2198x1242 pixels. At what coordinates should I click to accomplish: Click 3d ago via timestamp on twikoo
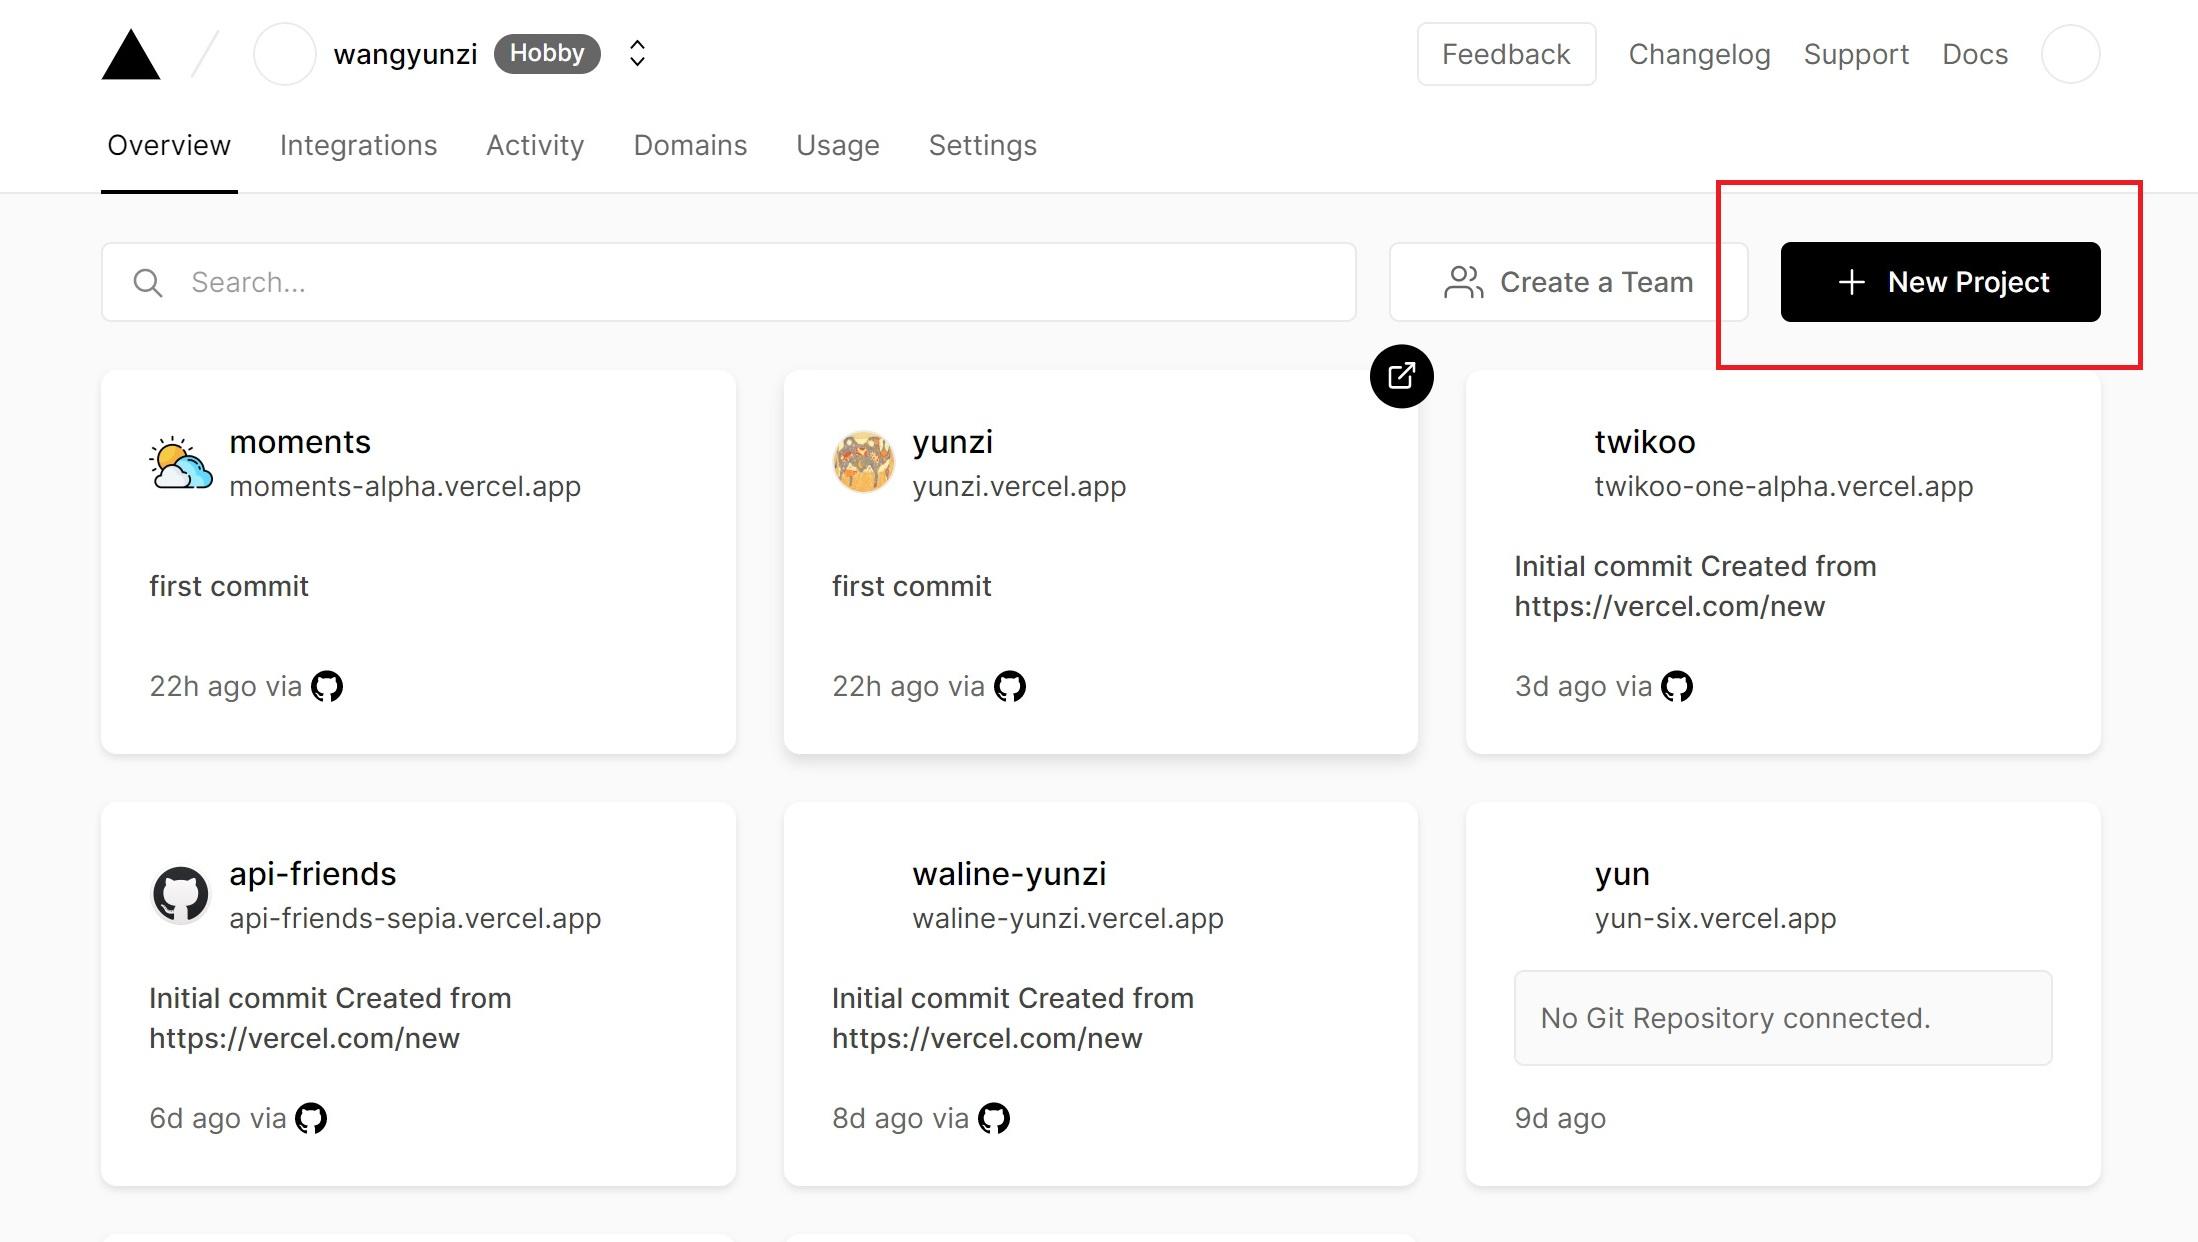coord(1583,686)
